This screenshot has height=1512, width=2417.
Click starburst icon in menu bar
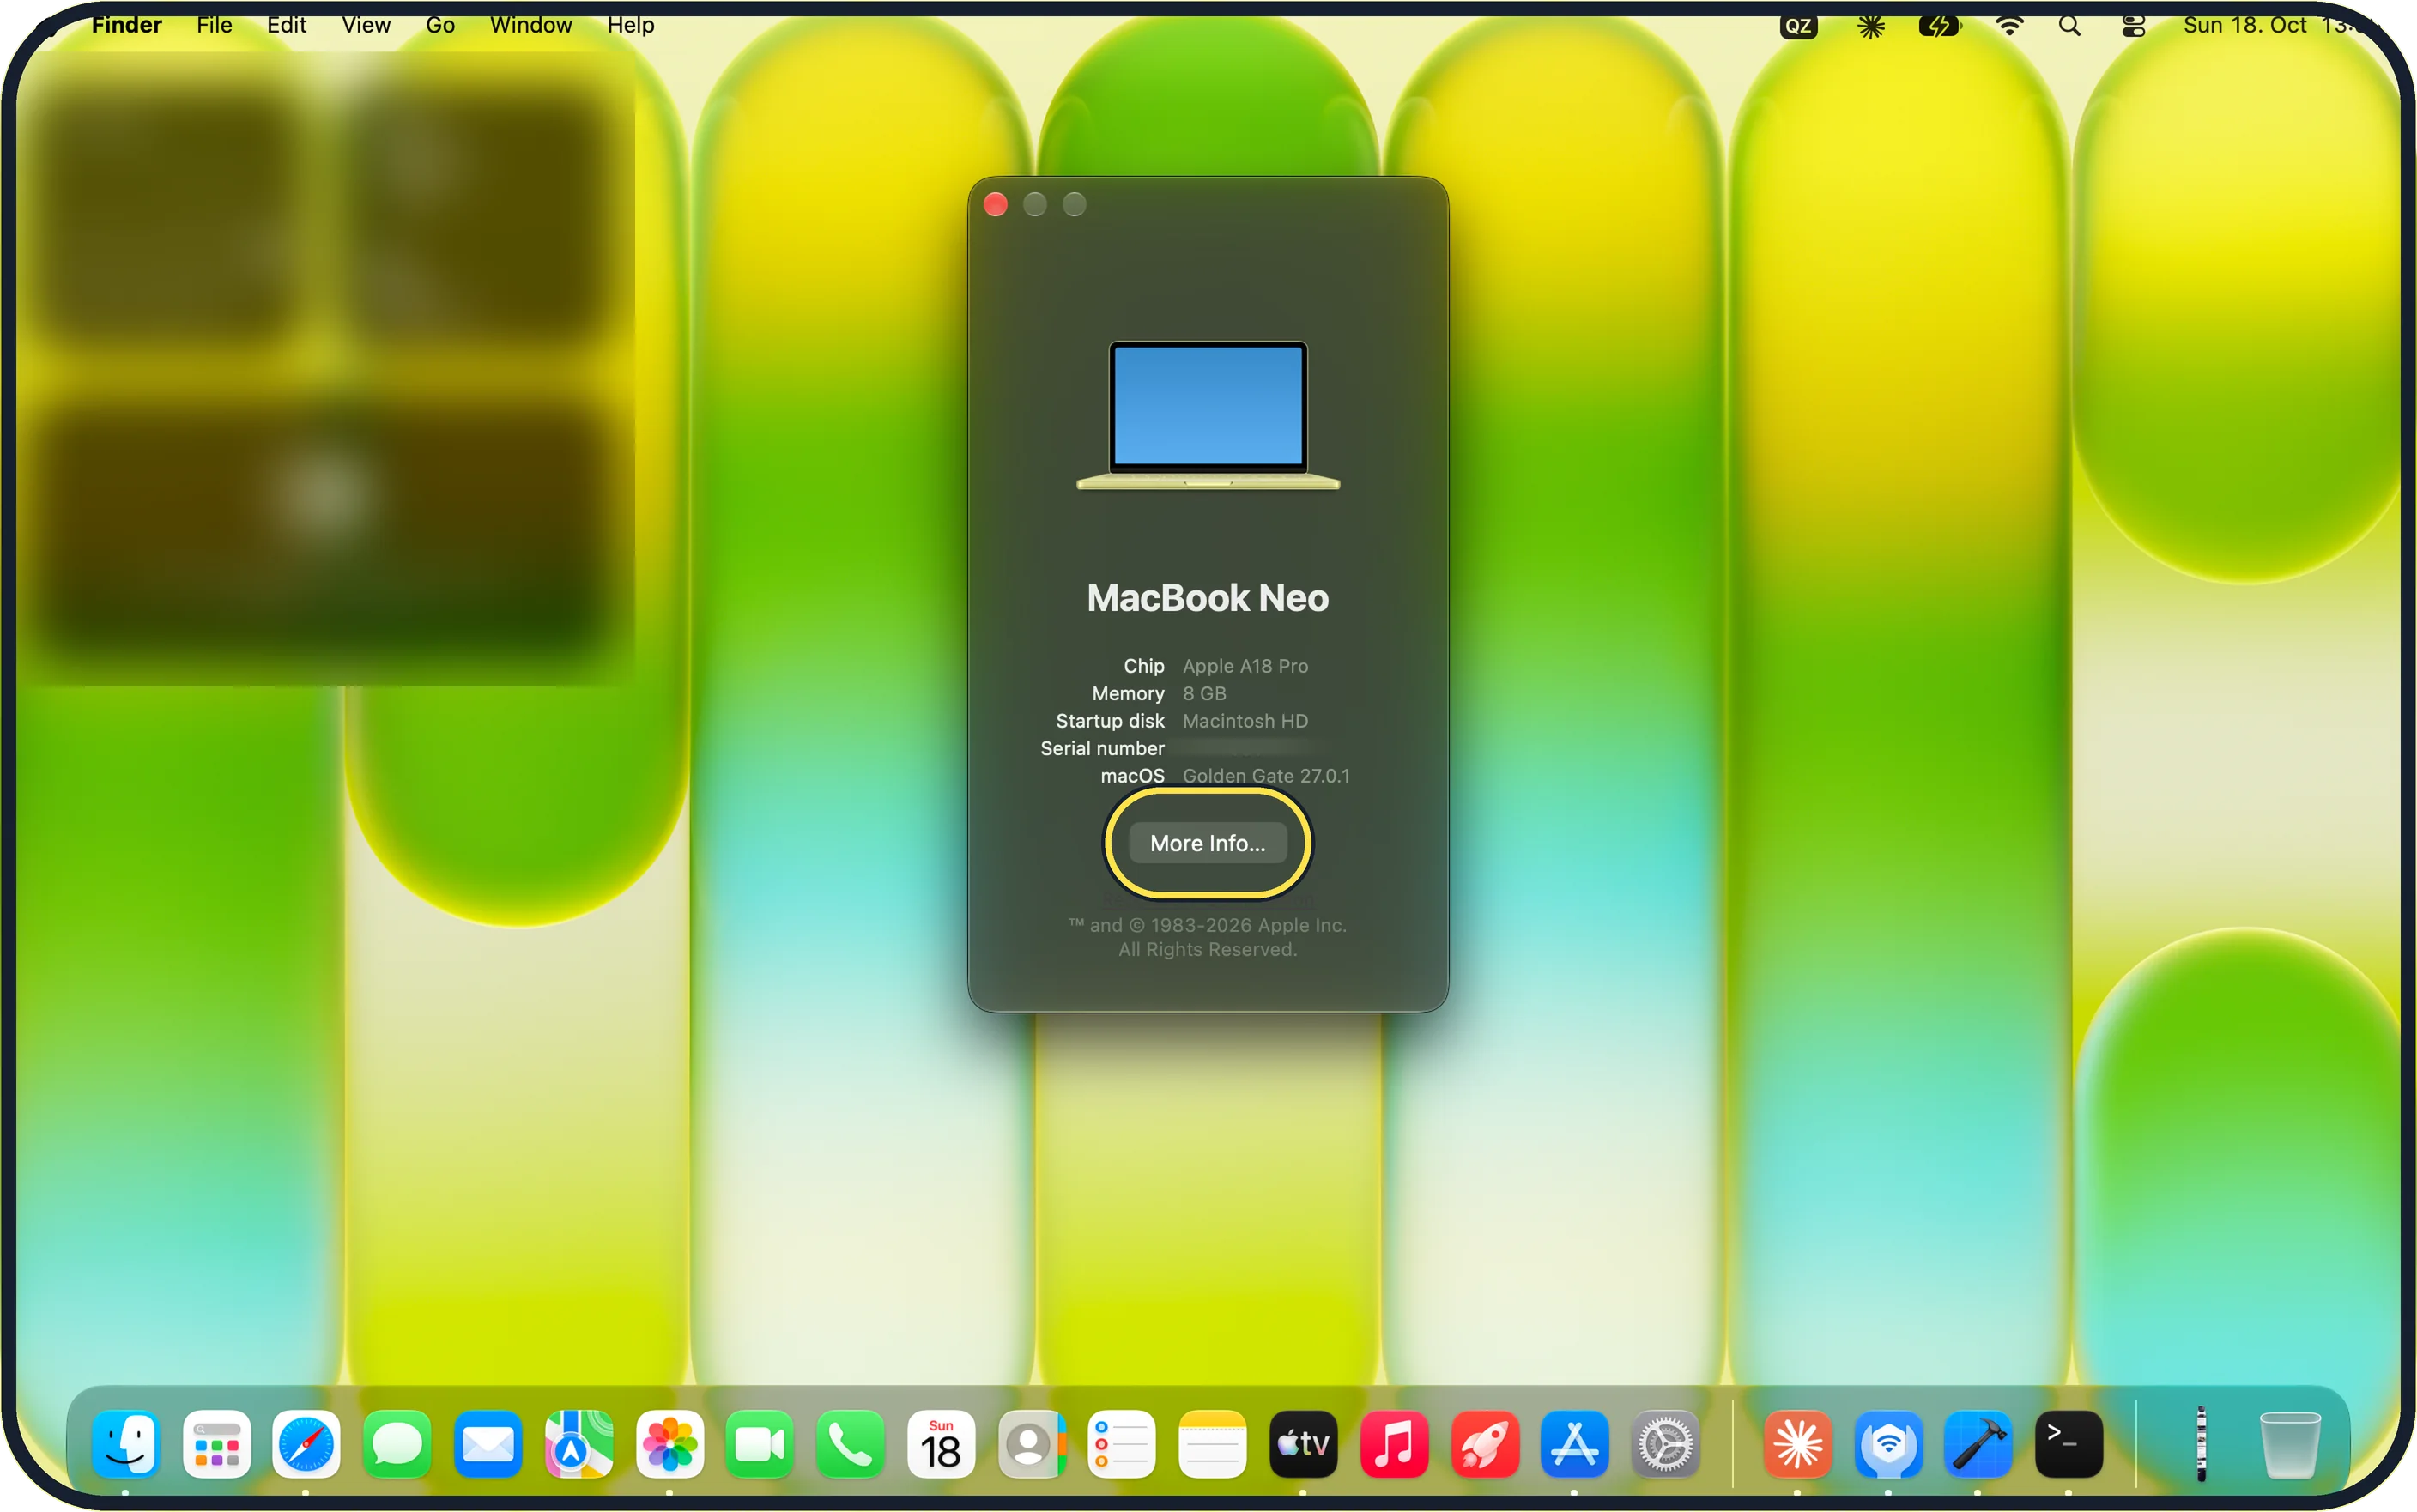point(1871,26)
